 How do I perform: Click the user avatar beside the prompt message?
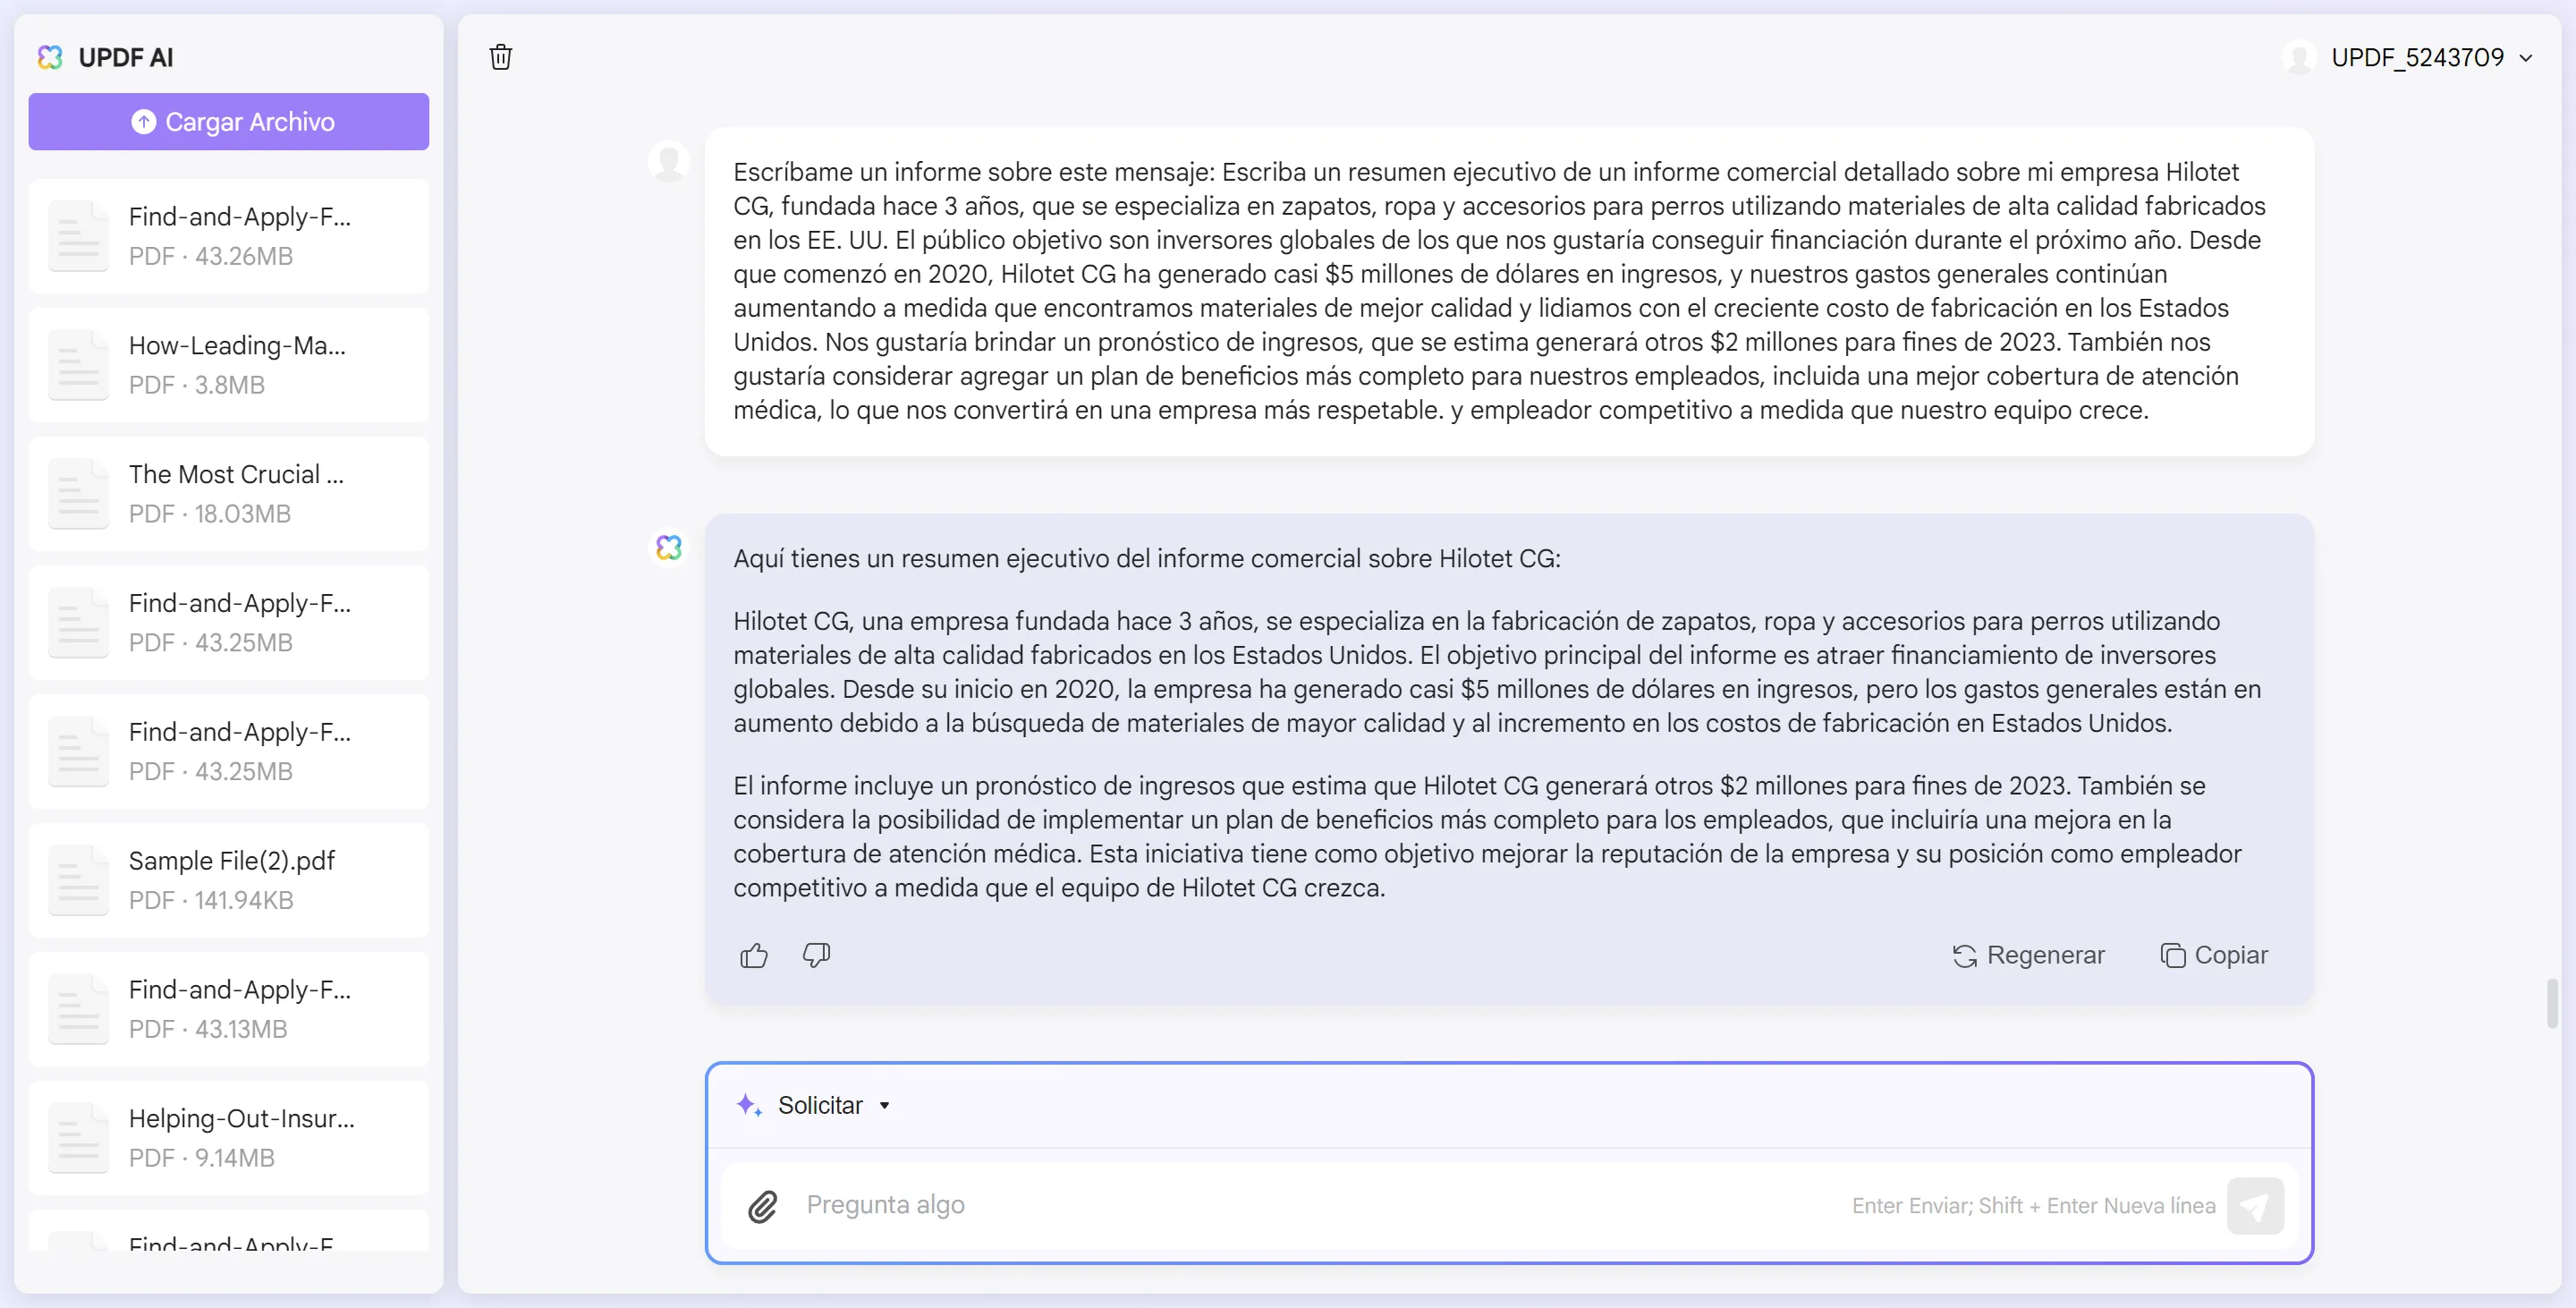(669, 160)
